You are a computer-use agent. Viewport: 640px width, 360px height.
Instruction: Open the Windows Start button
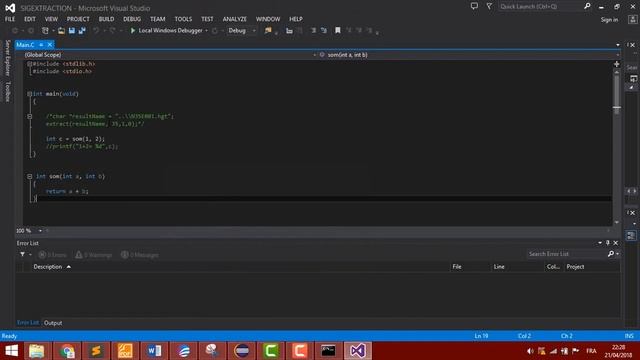[11, 351]
